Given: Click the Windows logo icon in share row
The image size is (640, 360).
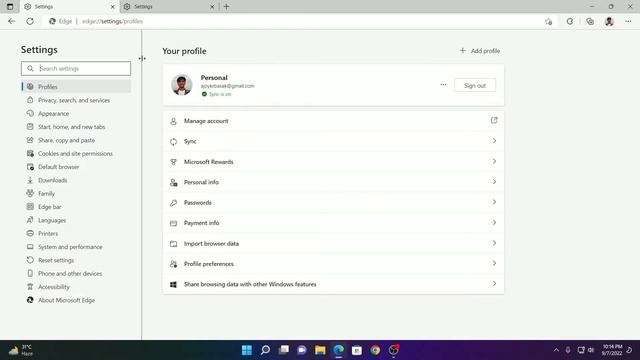Looking at the screenshot, I should [173, 284].
